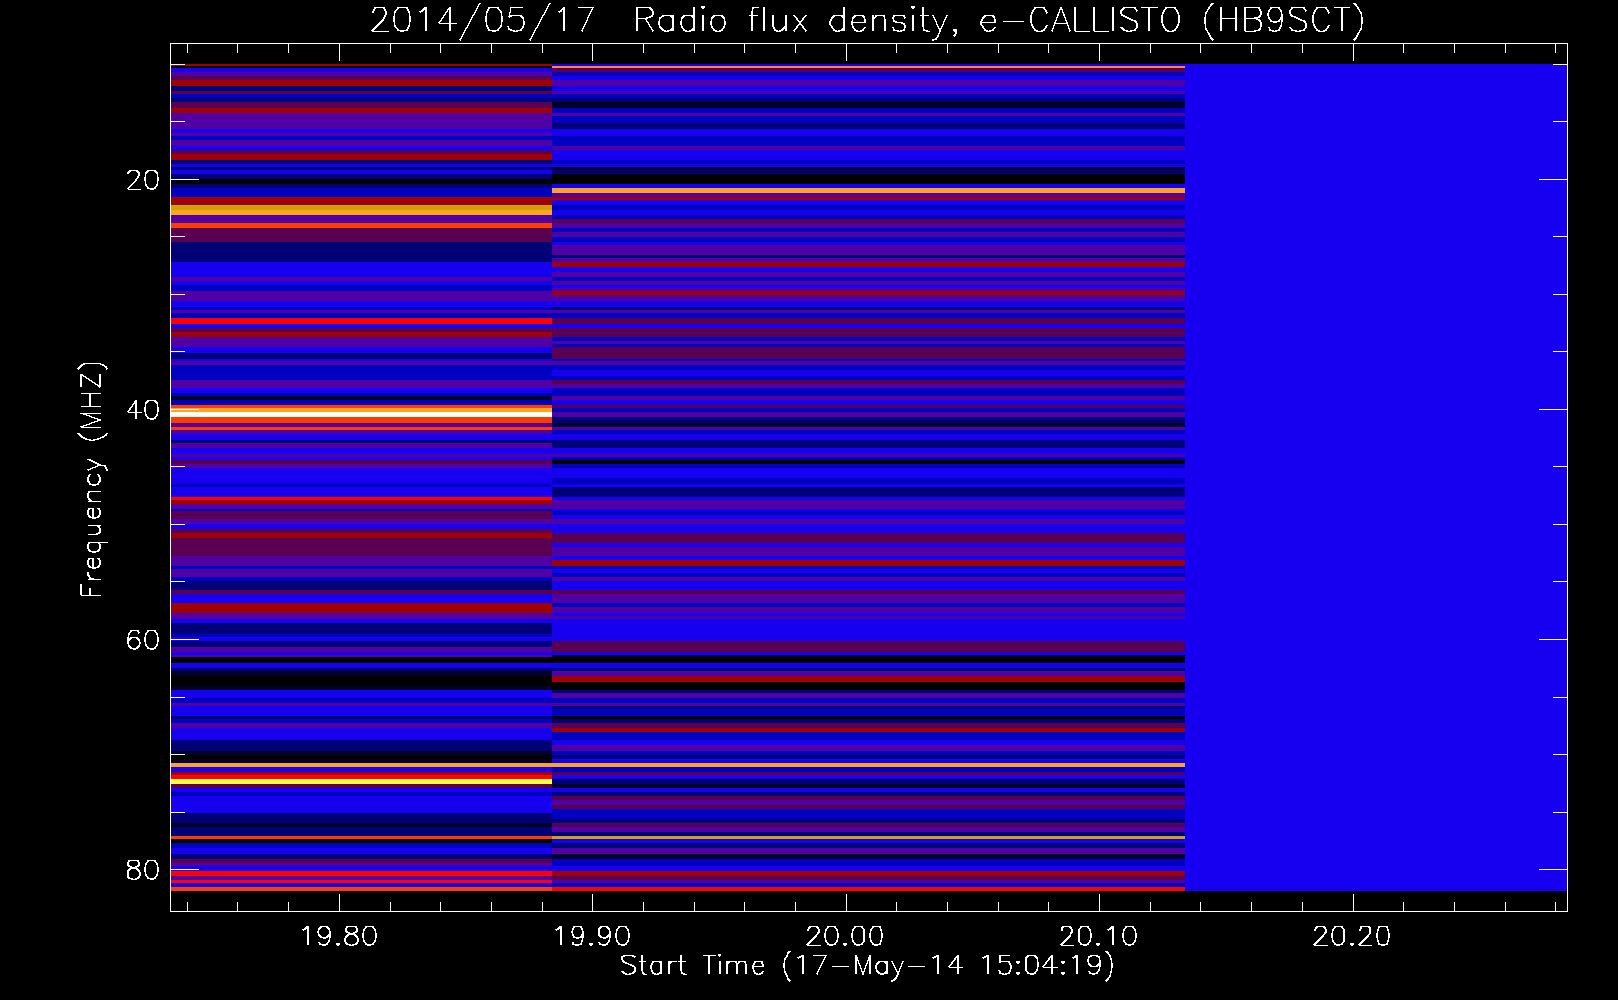Click the y-axis tick label '40'
Screen dimensions: 1618x1000
(143, 410)
